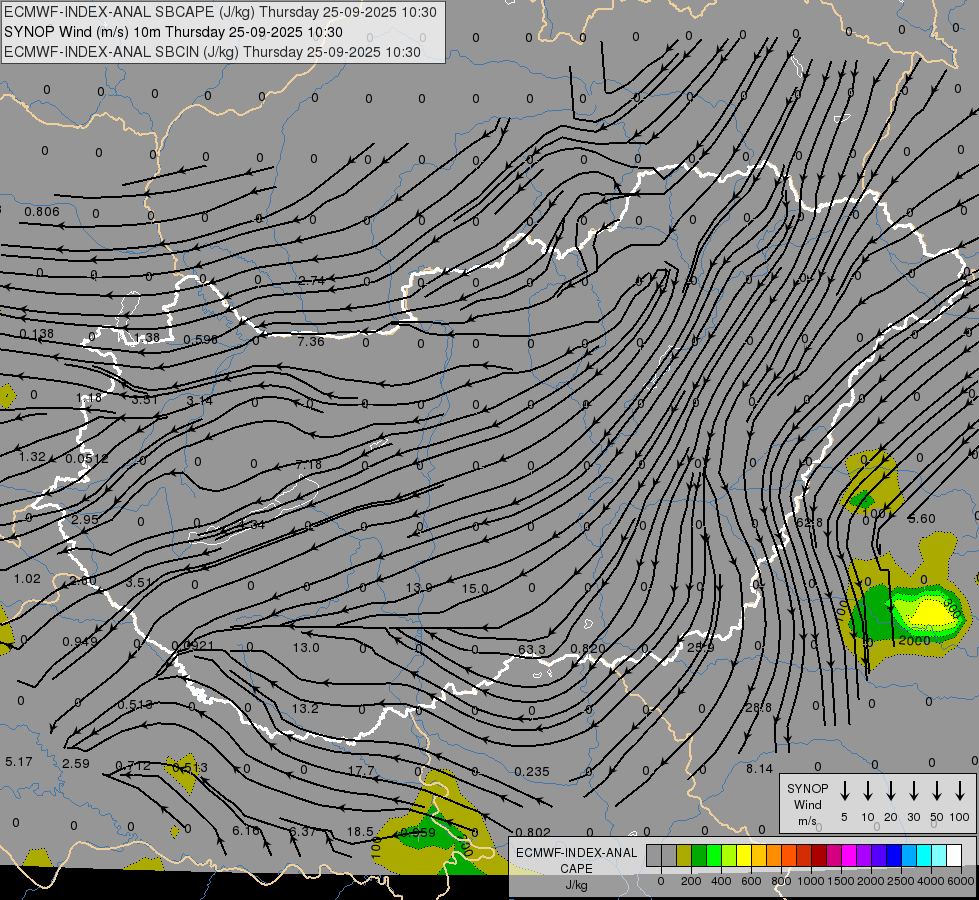Click the map value 6.16
This screenshot has width=979, height=900.
coord(245,831)
